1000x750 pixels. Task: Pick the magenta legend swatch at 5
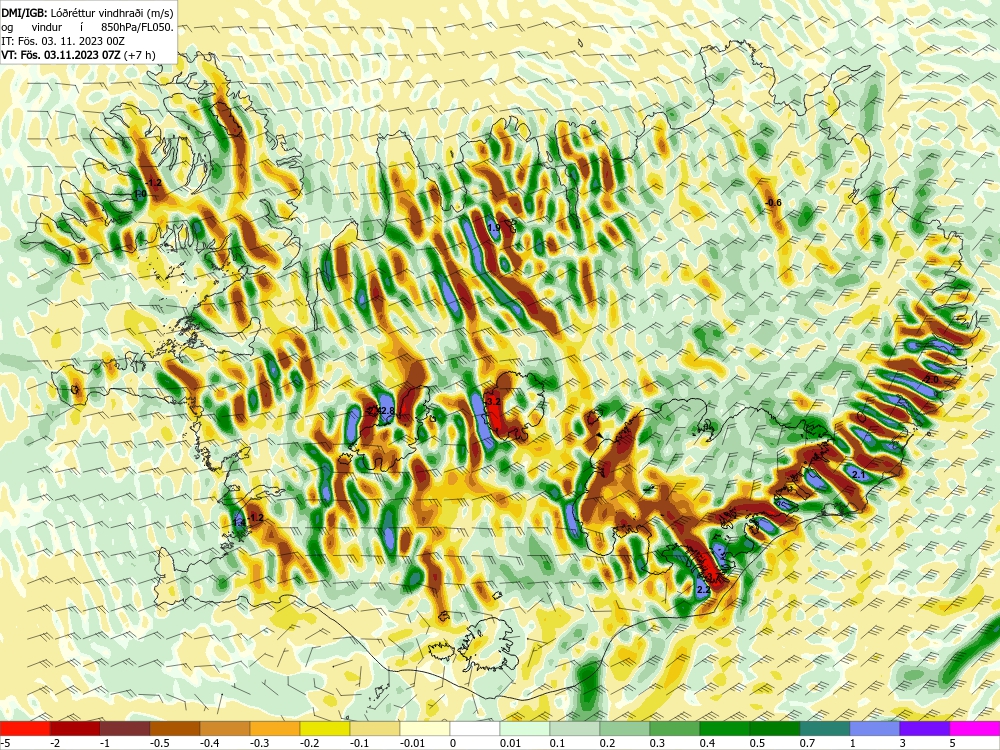[x=975, y=728]
